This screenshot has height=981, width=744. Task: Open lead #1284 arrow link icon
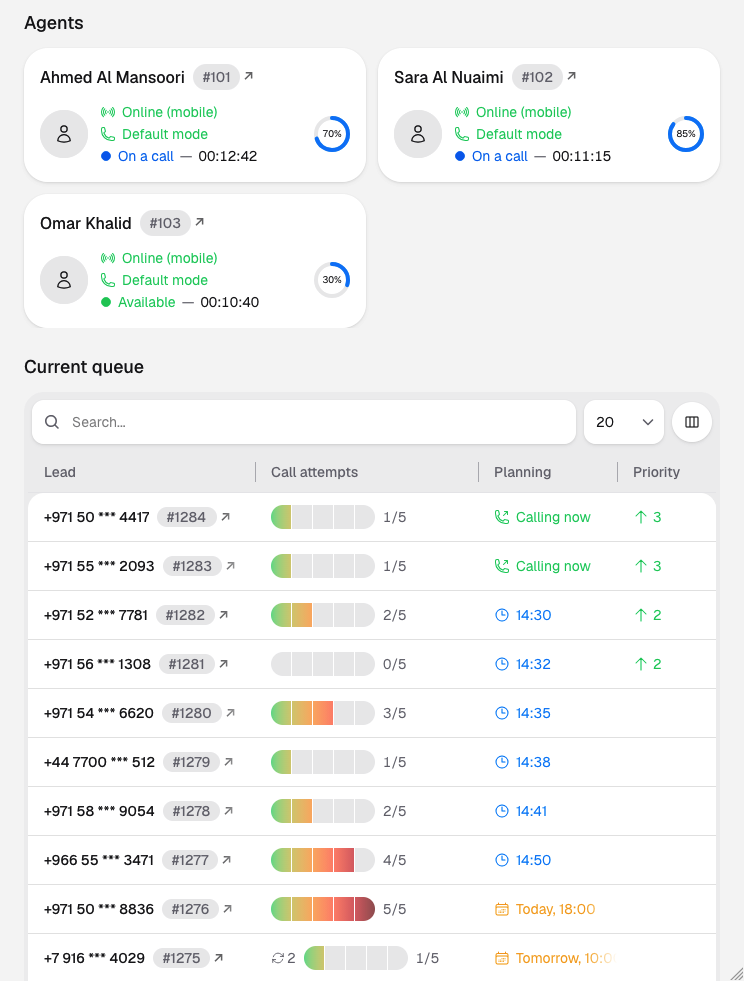pos(226,517)
